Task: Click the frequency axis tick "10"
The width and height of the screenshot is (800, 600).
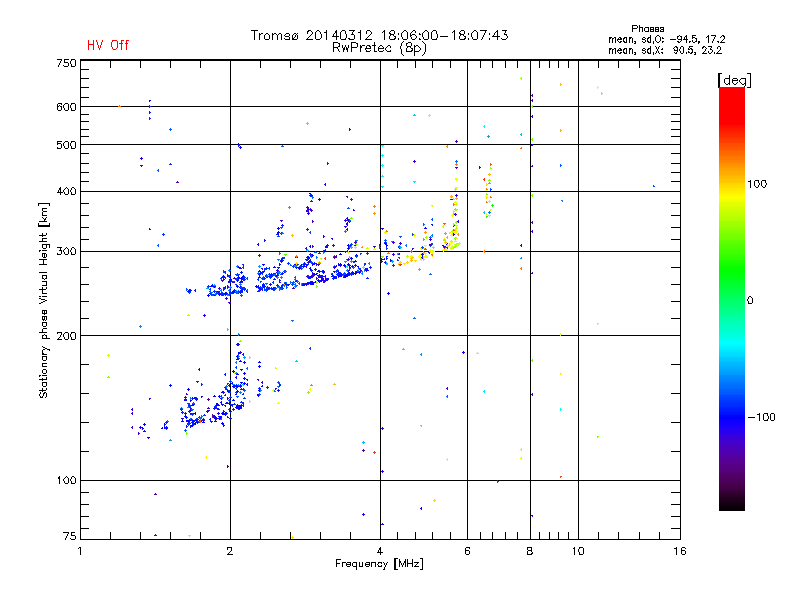Action: click(578, 551)
